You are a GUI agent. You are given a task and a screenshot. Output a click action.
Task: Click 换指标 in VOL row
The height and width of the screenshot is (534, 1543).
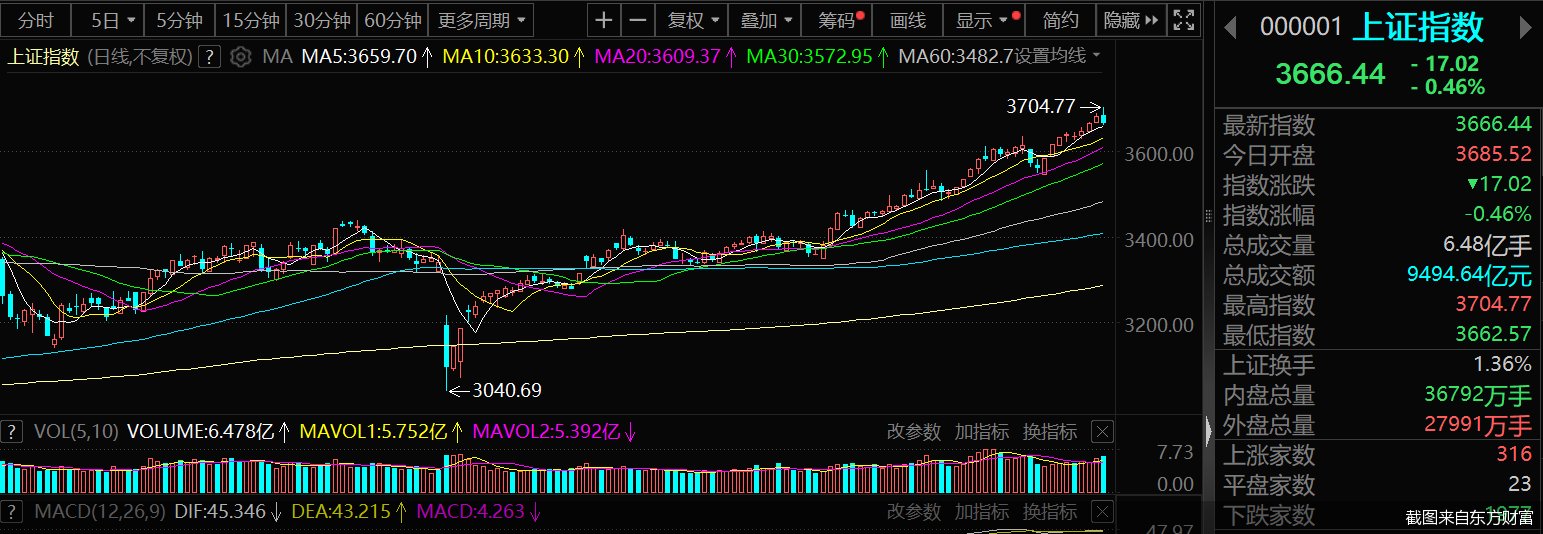point(1050,432)
